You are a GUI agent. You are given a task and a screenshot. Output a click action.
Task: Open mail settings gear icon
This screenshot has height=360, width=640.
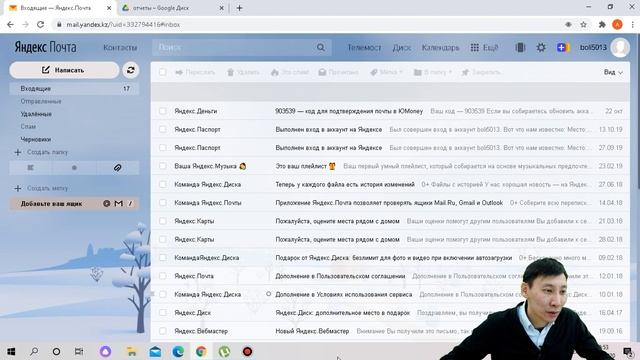point(541,48)
